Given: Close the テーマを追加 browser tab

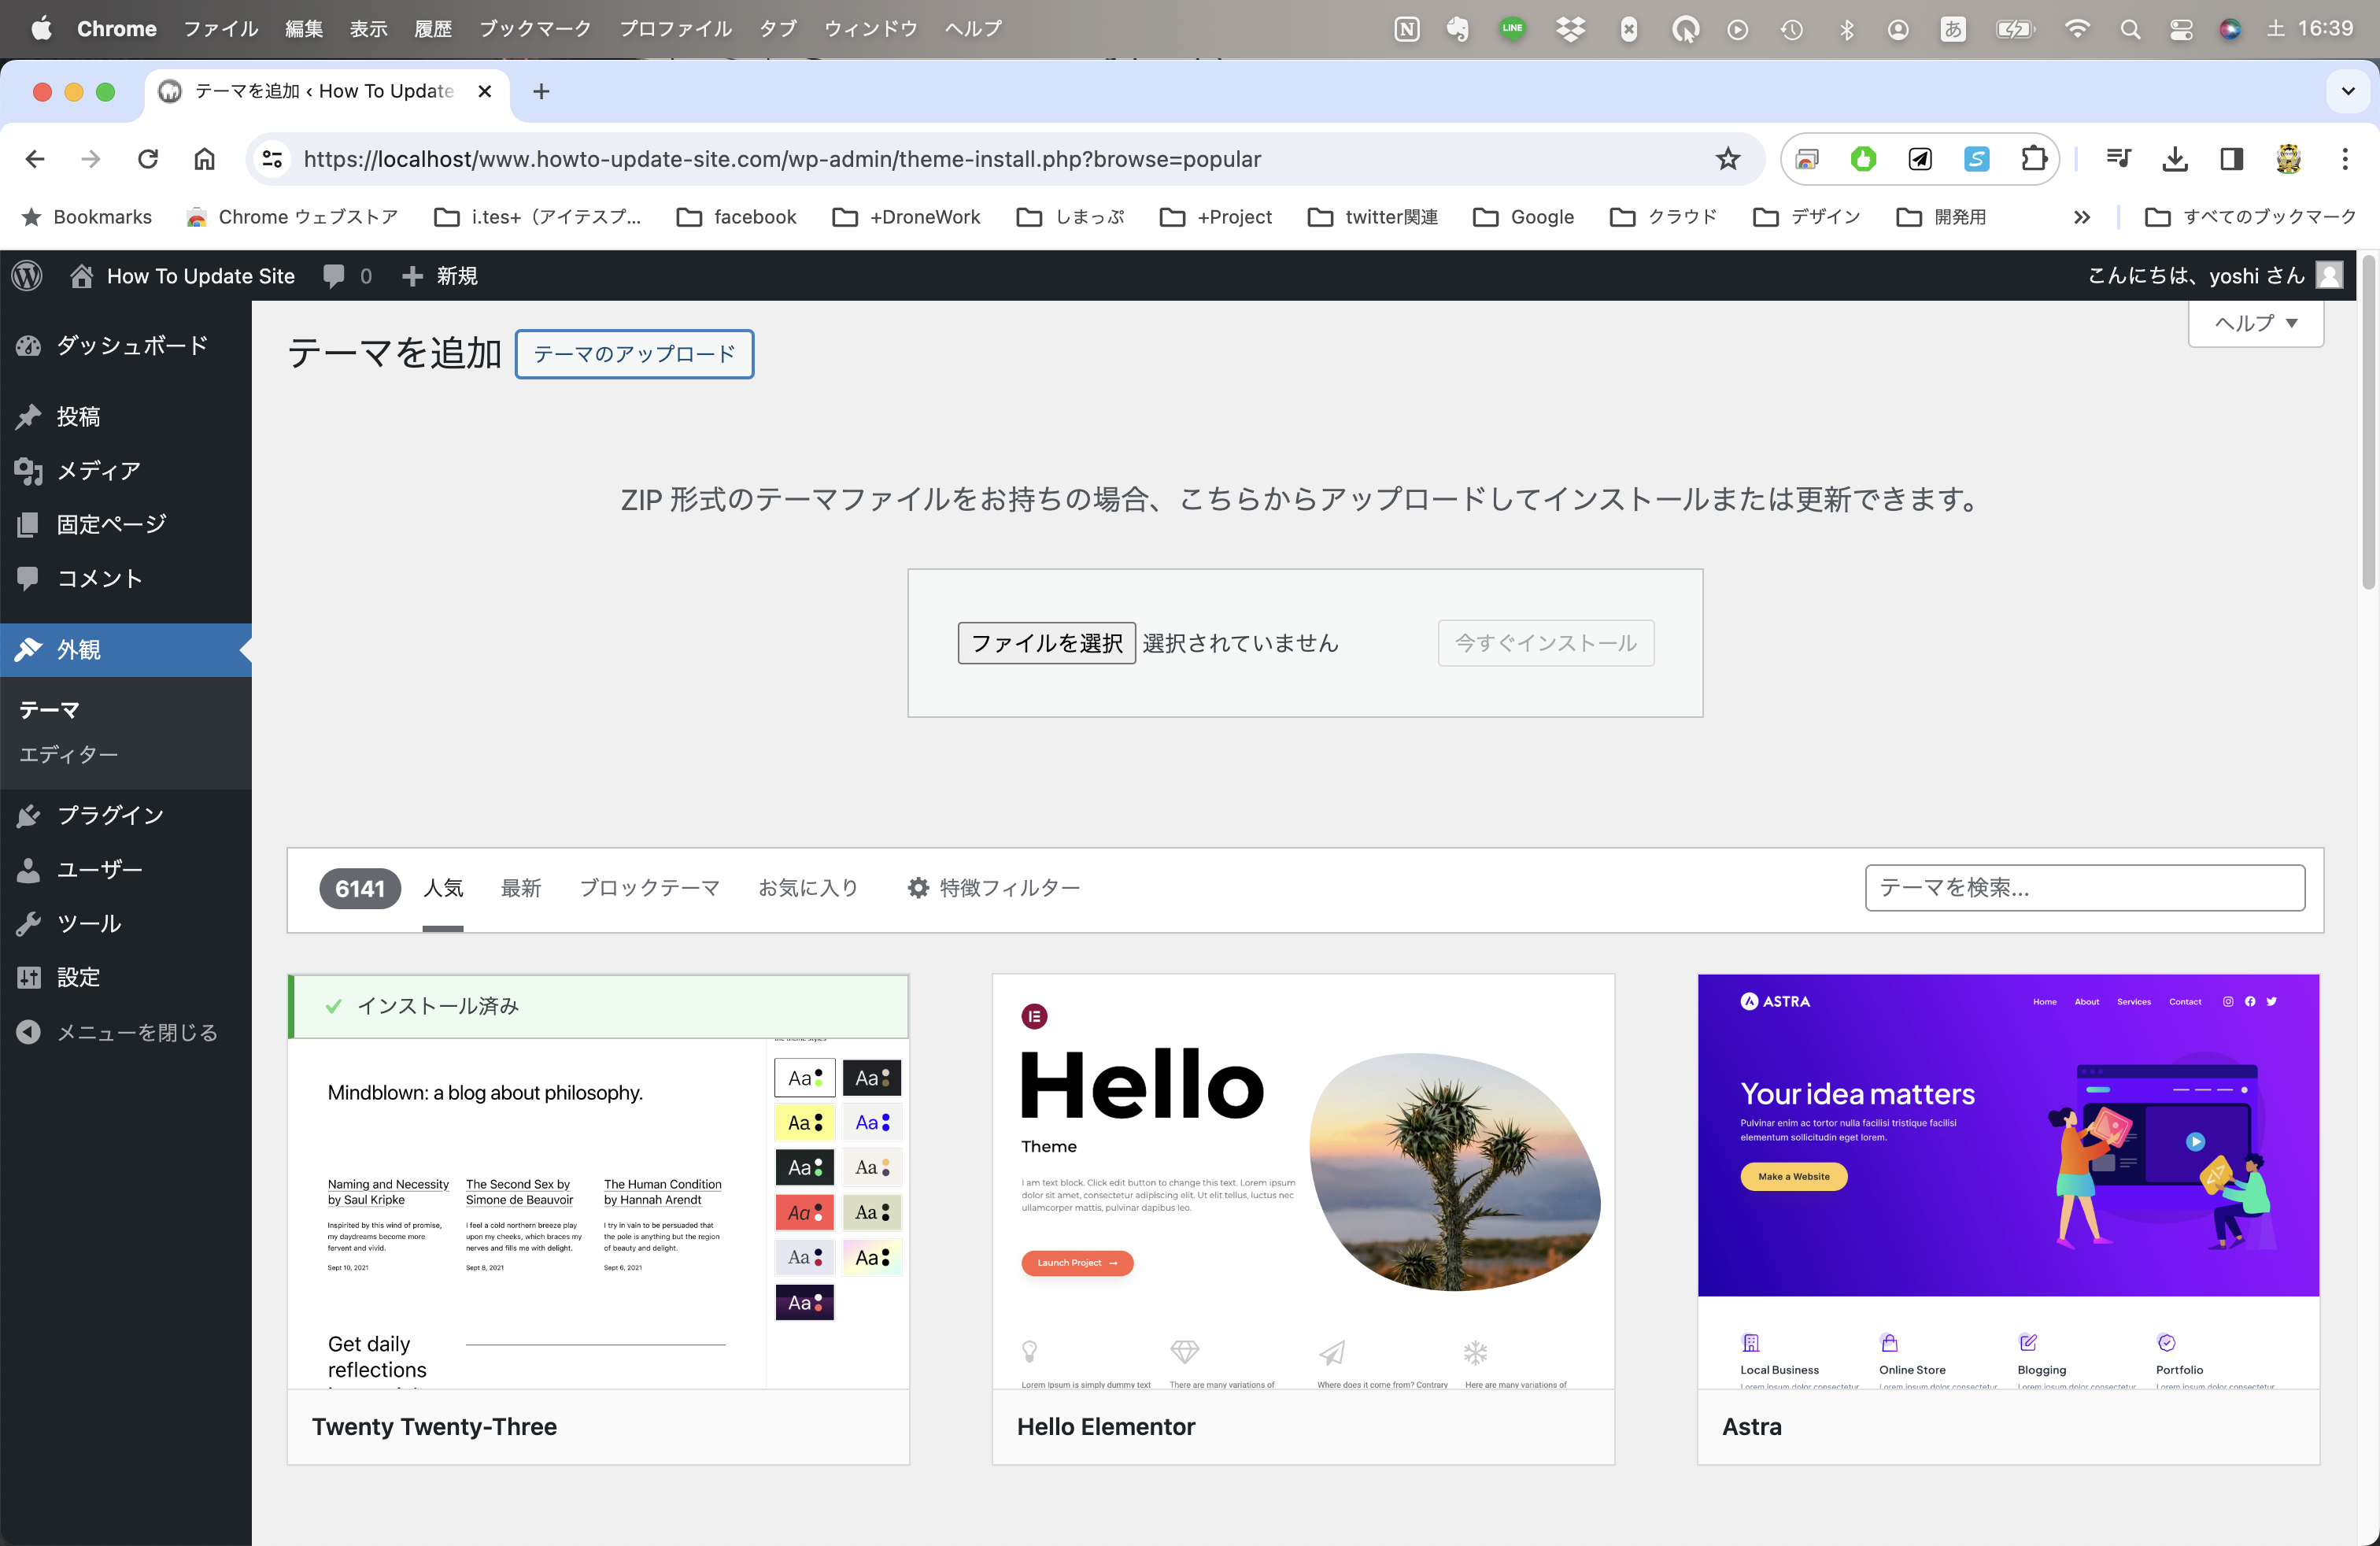Looking at the screenshot, I should point(485,92).
